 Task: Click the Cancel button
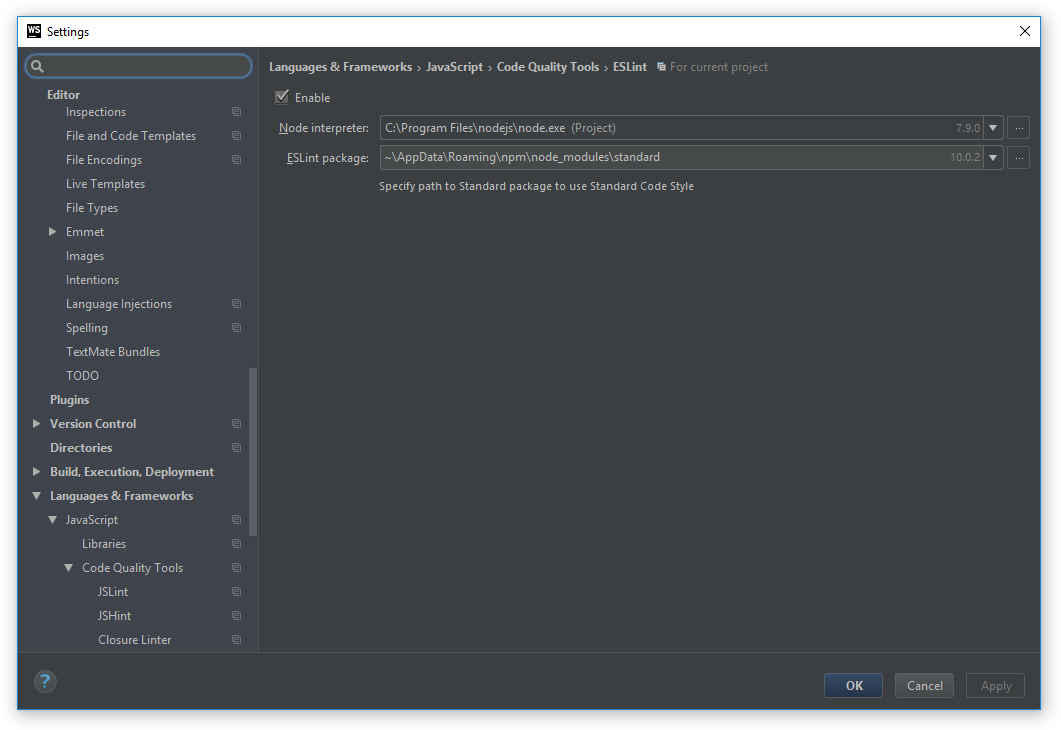[x=924, y=685]
